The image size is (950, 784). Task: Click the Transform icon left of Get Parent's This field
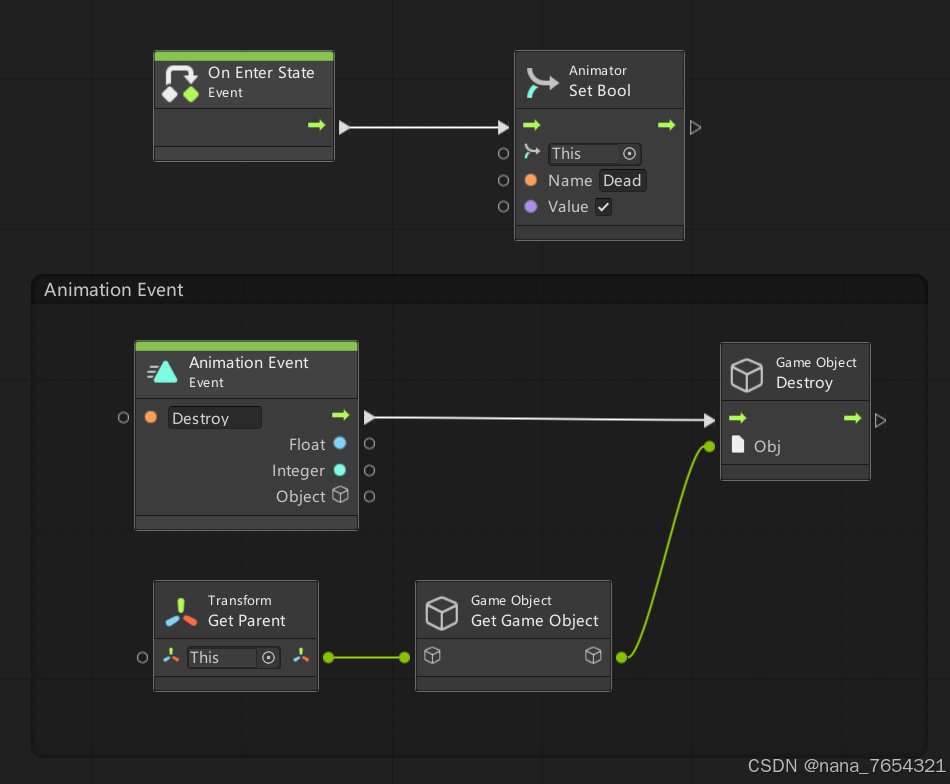pyautogui.click(x=170, y=657)
